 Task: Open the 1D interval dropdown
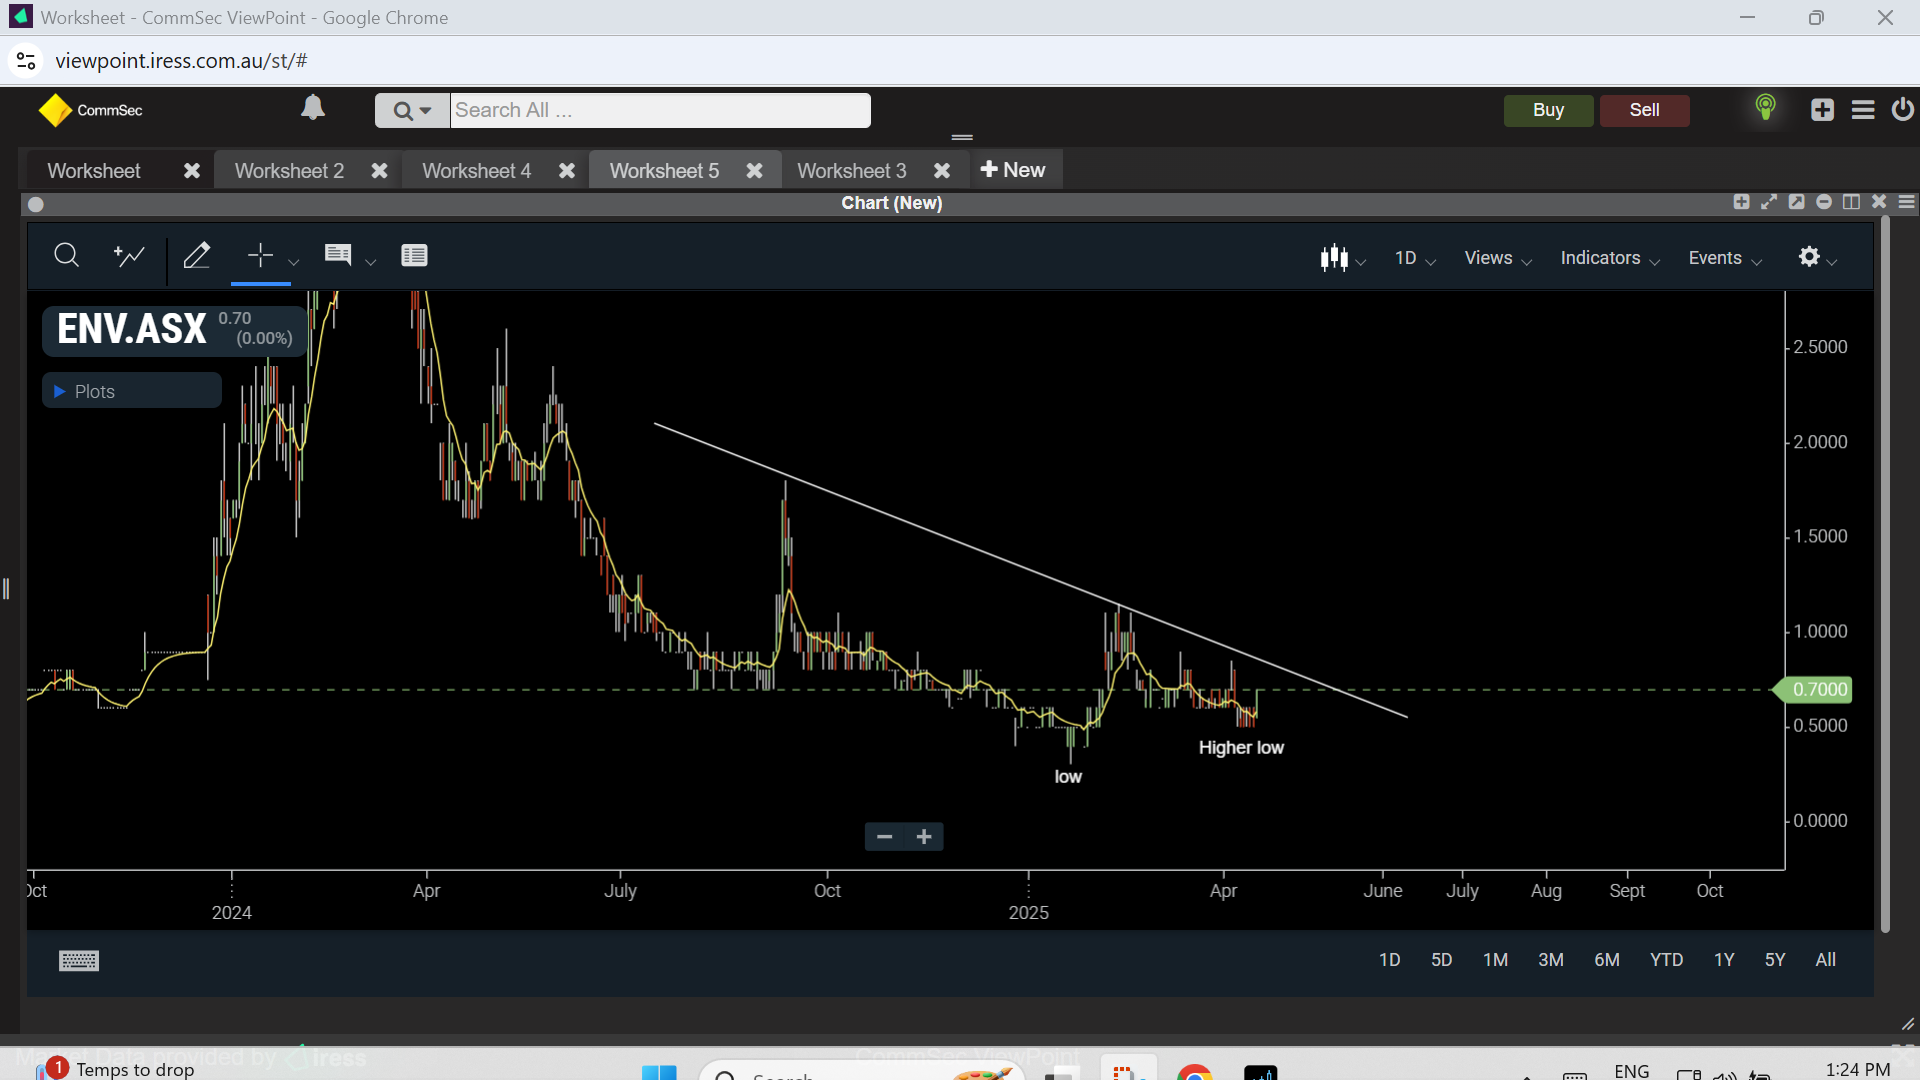(x=1415, y=258)
